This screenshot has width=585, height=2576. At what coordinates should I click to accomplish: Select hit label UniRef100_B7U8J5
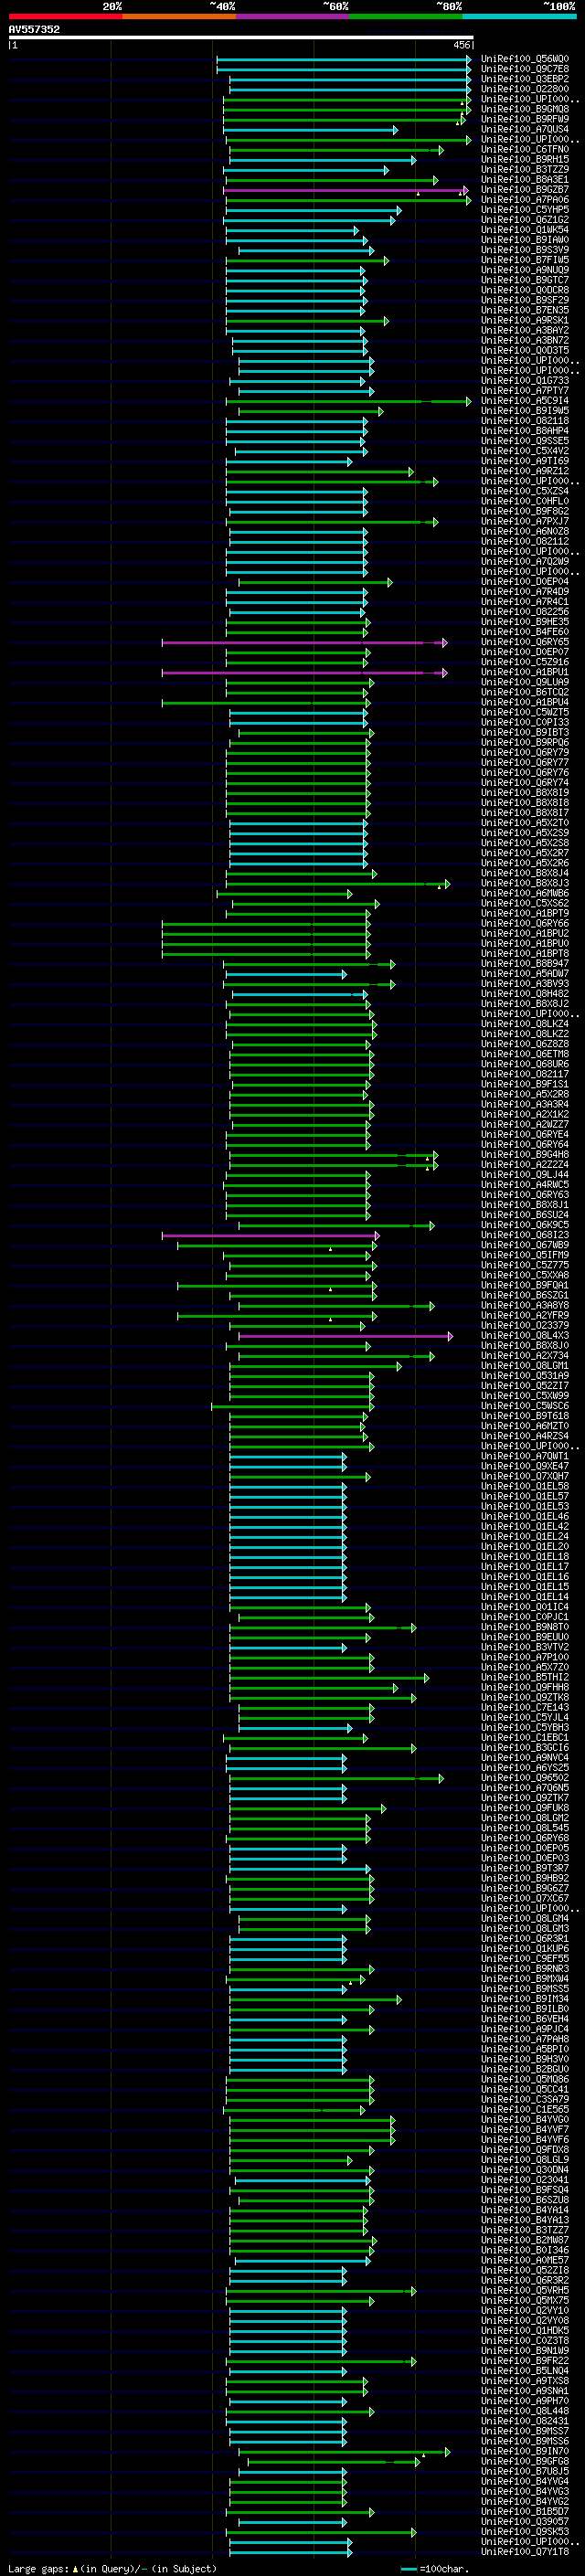click(x=525, y=2473)
